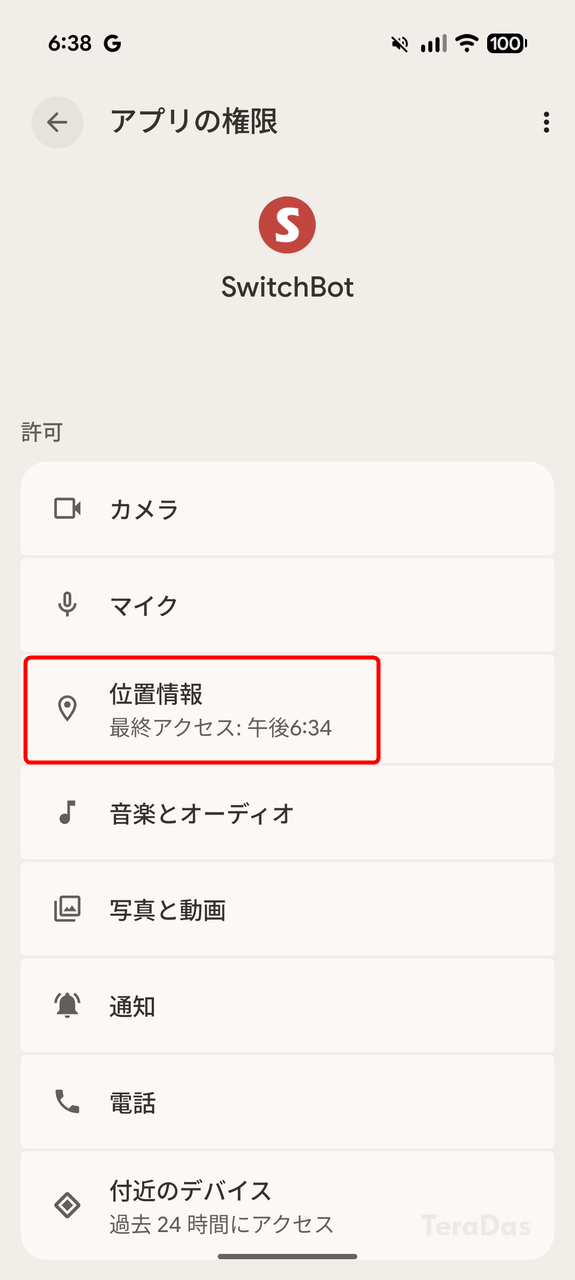This screenshot has height=1280, width=575.
Task: Open the カメラ permission
Action: (x=287, y=509)
